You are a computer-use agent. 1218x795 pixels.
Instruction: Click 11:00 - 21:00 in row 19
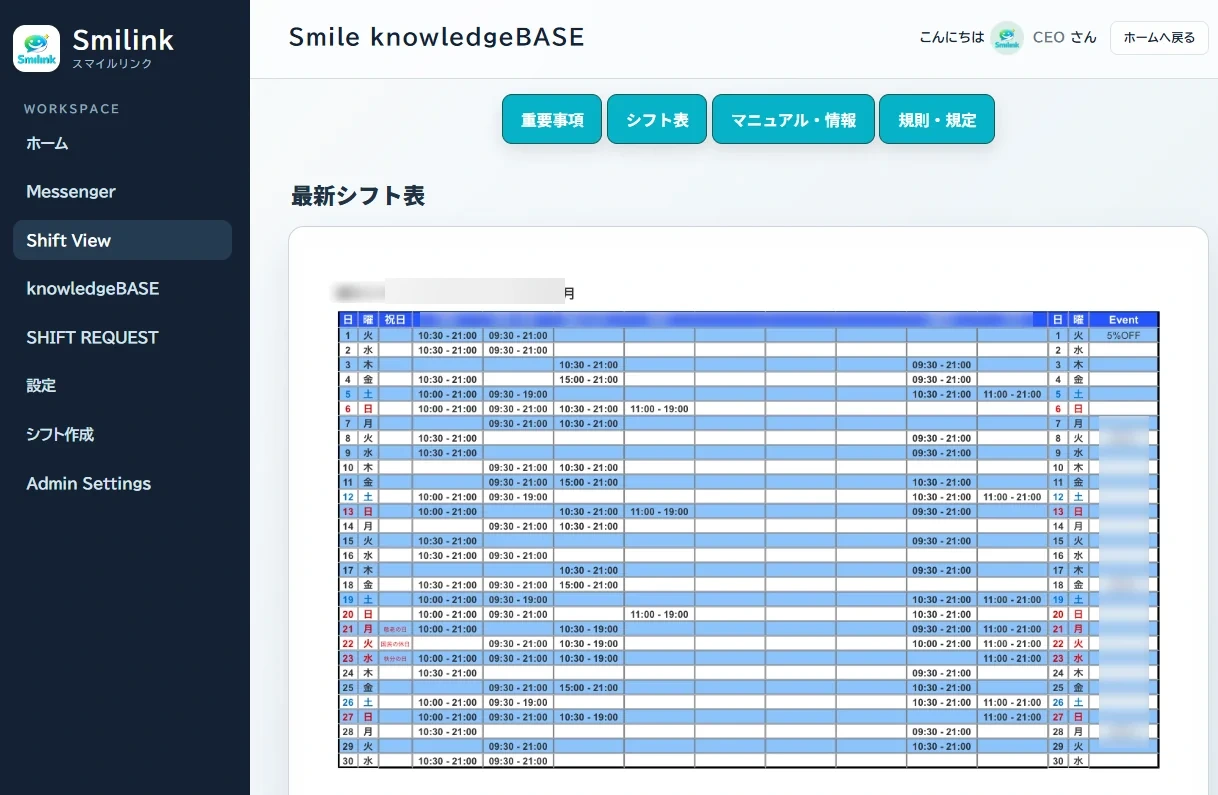(x=1012, y=600)
